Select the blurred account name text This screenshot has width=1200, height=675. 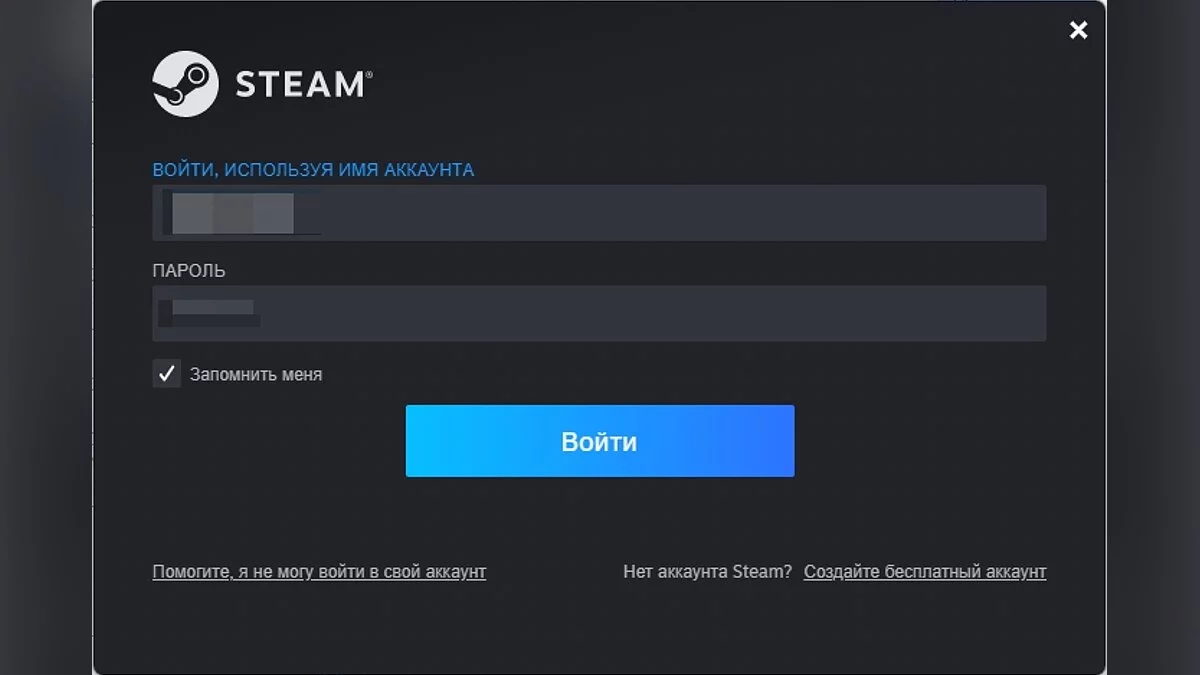point(232,213)
